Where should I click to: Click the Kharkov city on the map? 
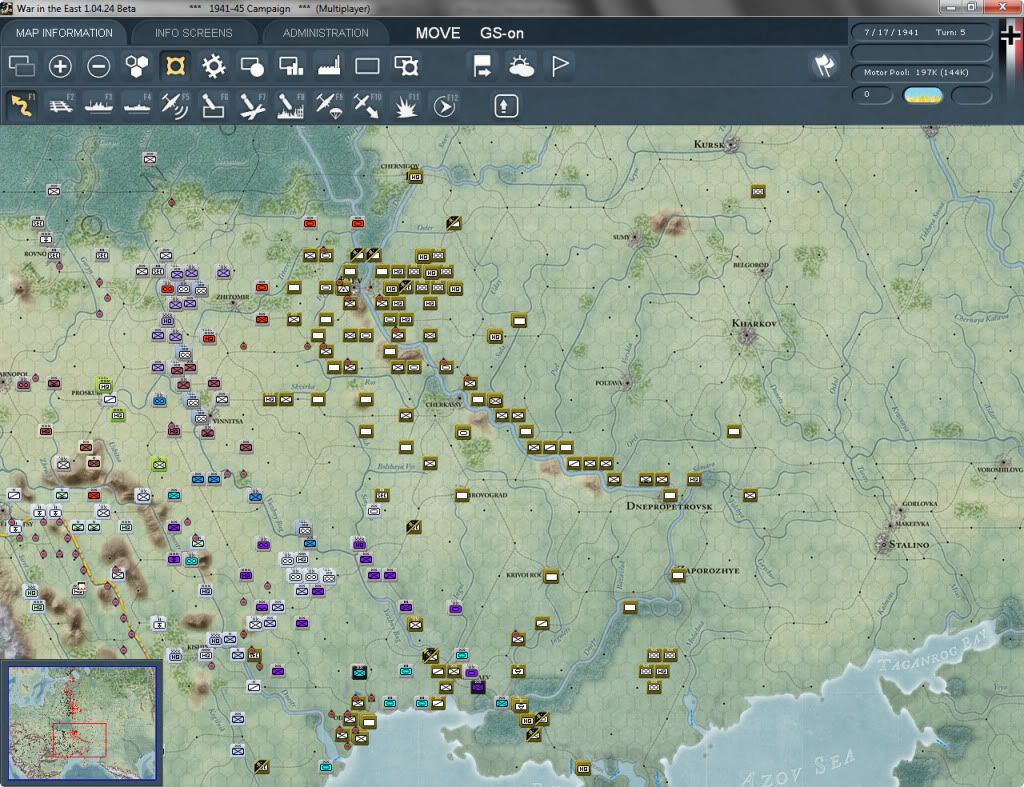pos(748,337)
